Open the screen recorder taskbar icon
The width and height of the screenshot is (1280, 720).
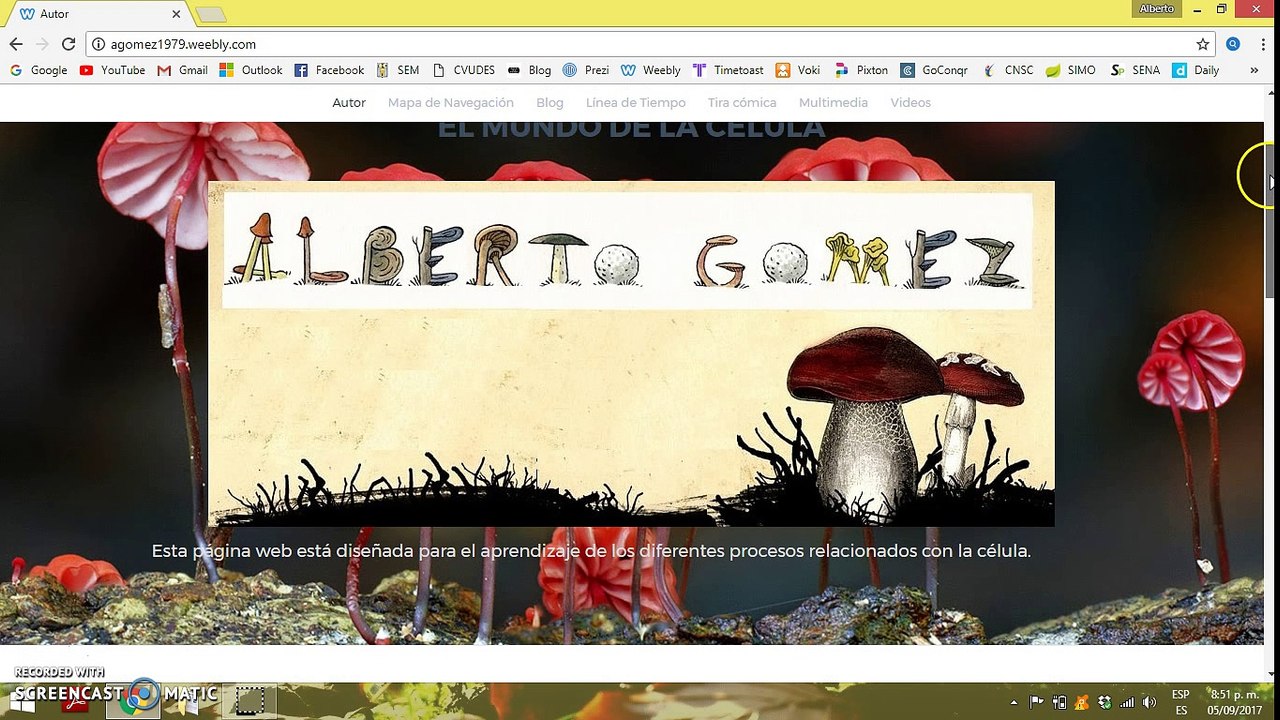[248, 701]
